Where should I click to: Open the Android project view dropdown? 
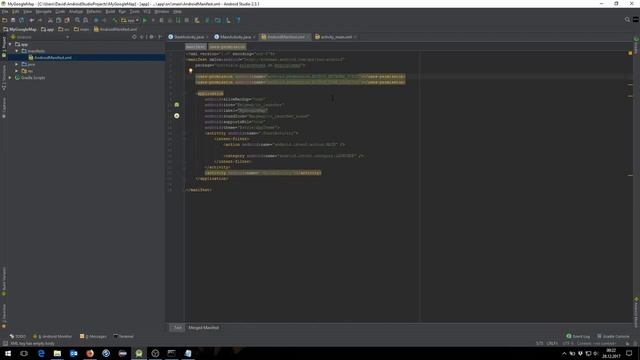coord(40,37)
